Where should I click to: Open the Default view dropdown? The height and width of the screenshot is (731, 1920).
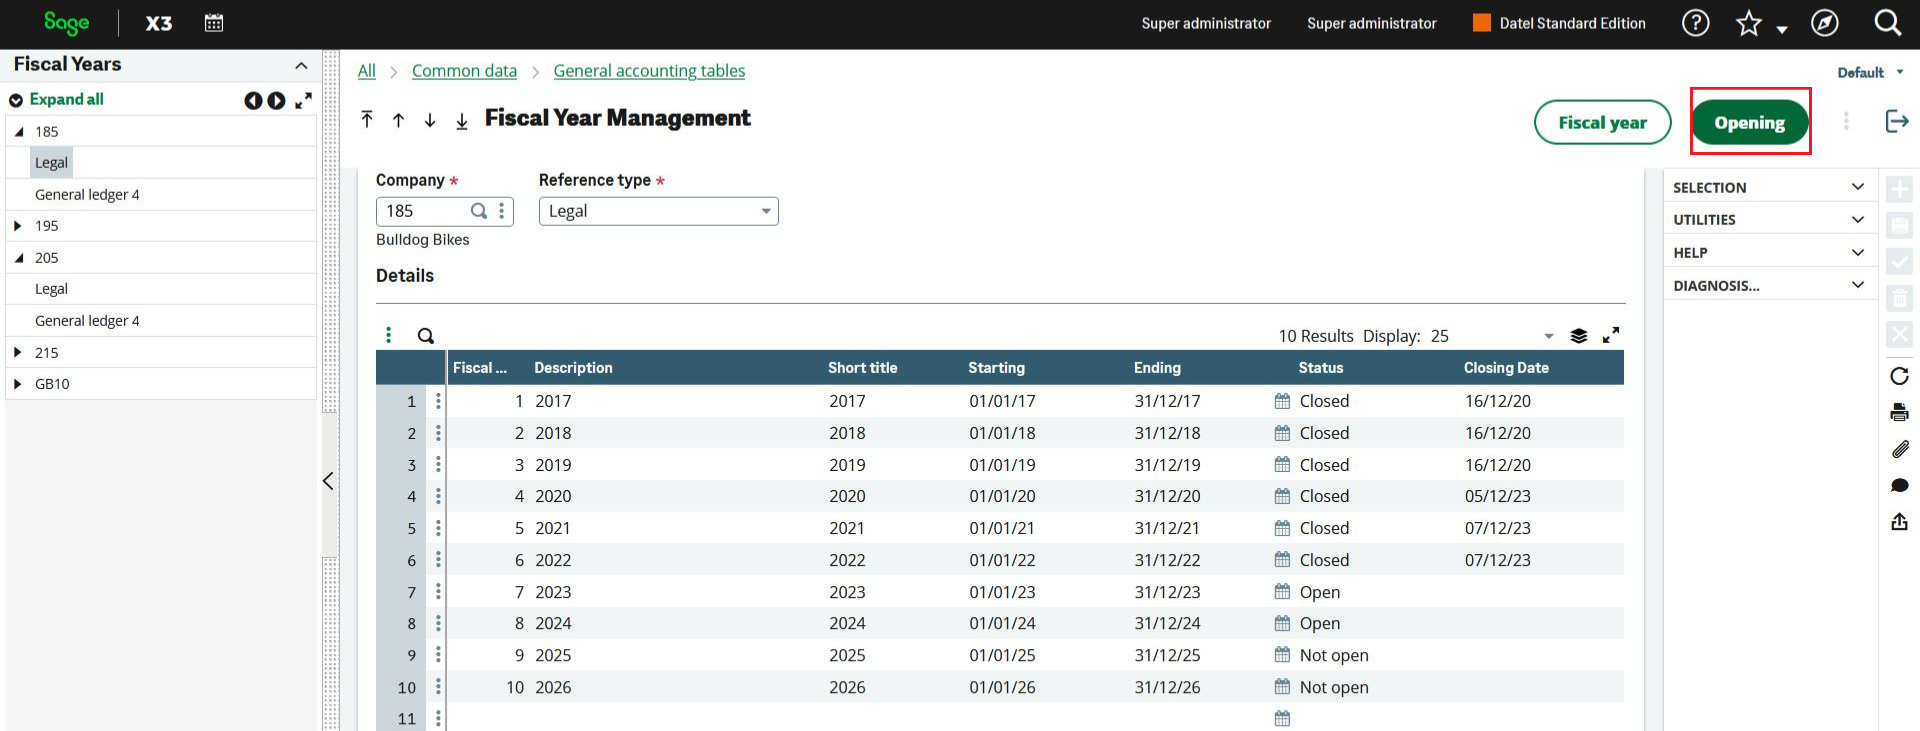1870,72
